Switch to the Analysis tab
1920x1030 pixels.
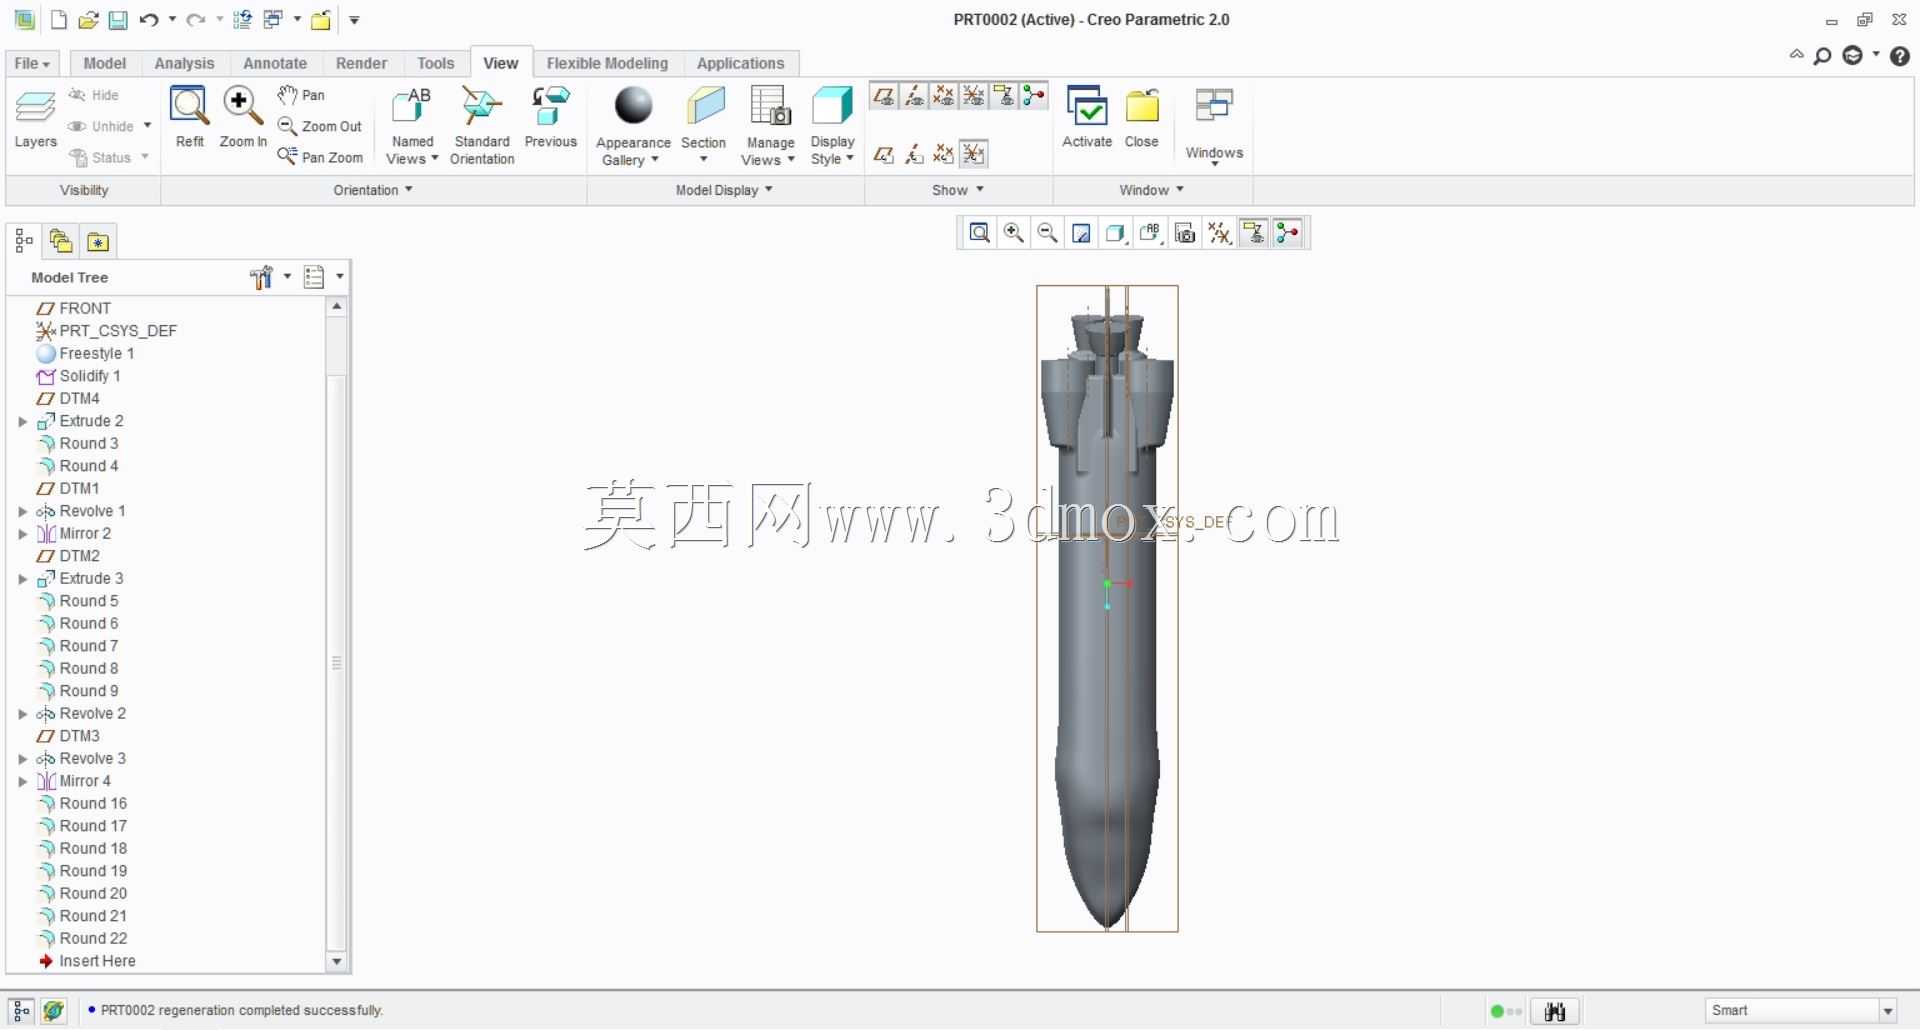[184, 63]
